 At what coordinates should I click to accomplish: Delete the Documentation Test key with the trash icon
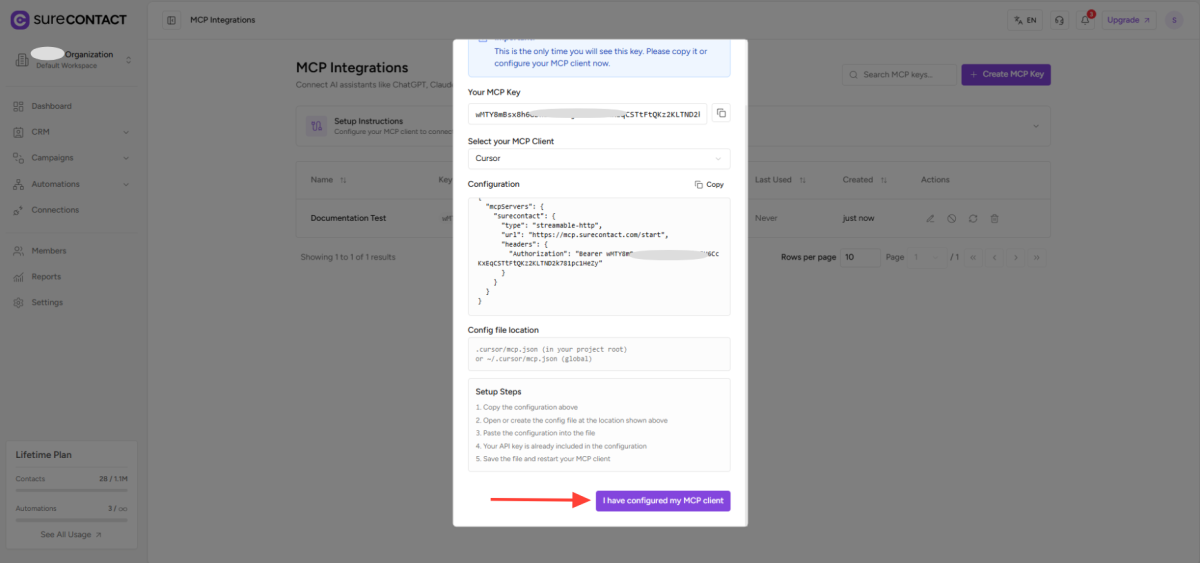pos(994,218)
